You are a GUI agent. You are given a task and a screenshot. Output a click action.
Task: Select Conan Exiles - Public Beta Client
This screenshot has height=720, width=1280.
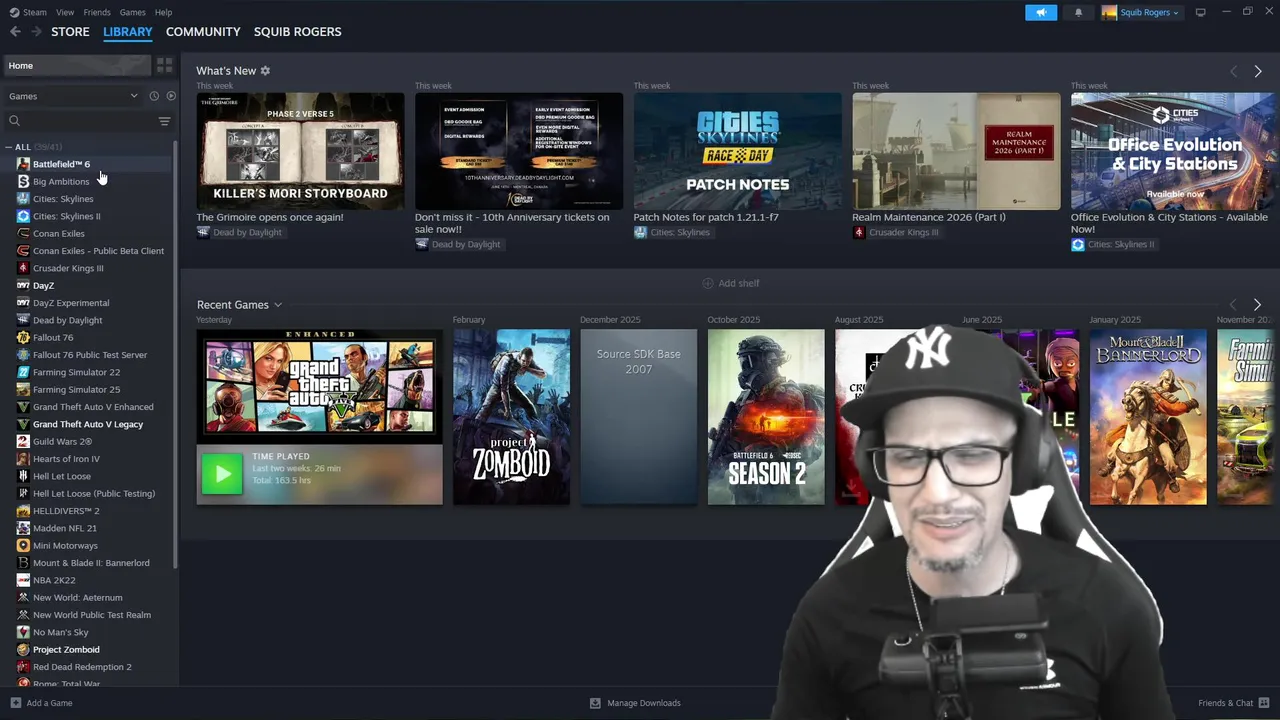tap(98, 251)
